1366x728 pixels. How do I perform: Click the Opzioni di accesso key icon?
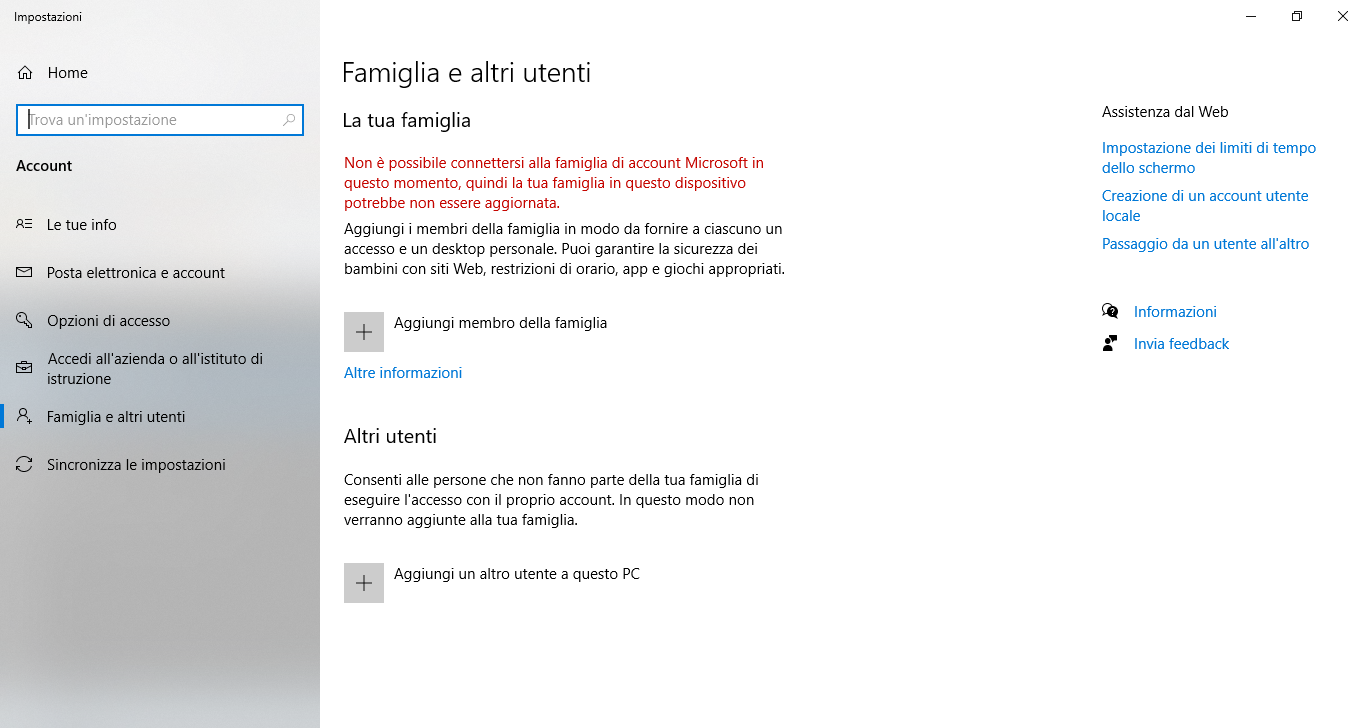click(x=25, y=321)
